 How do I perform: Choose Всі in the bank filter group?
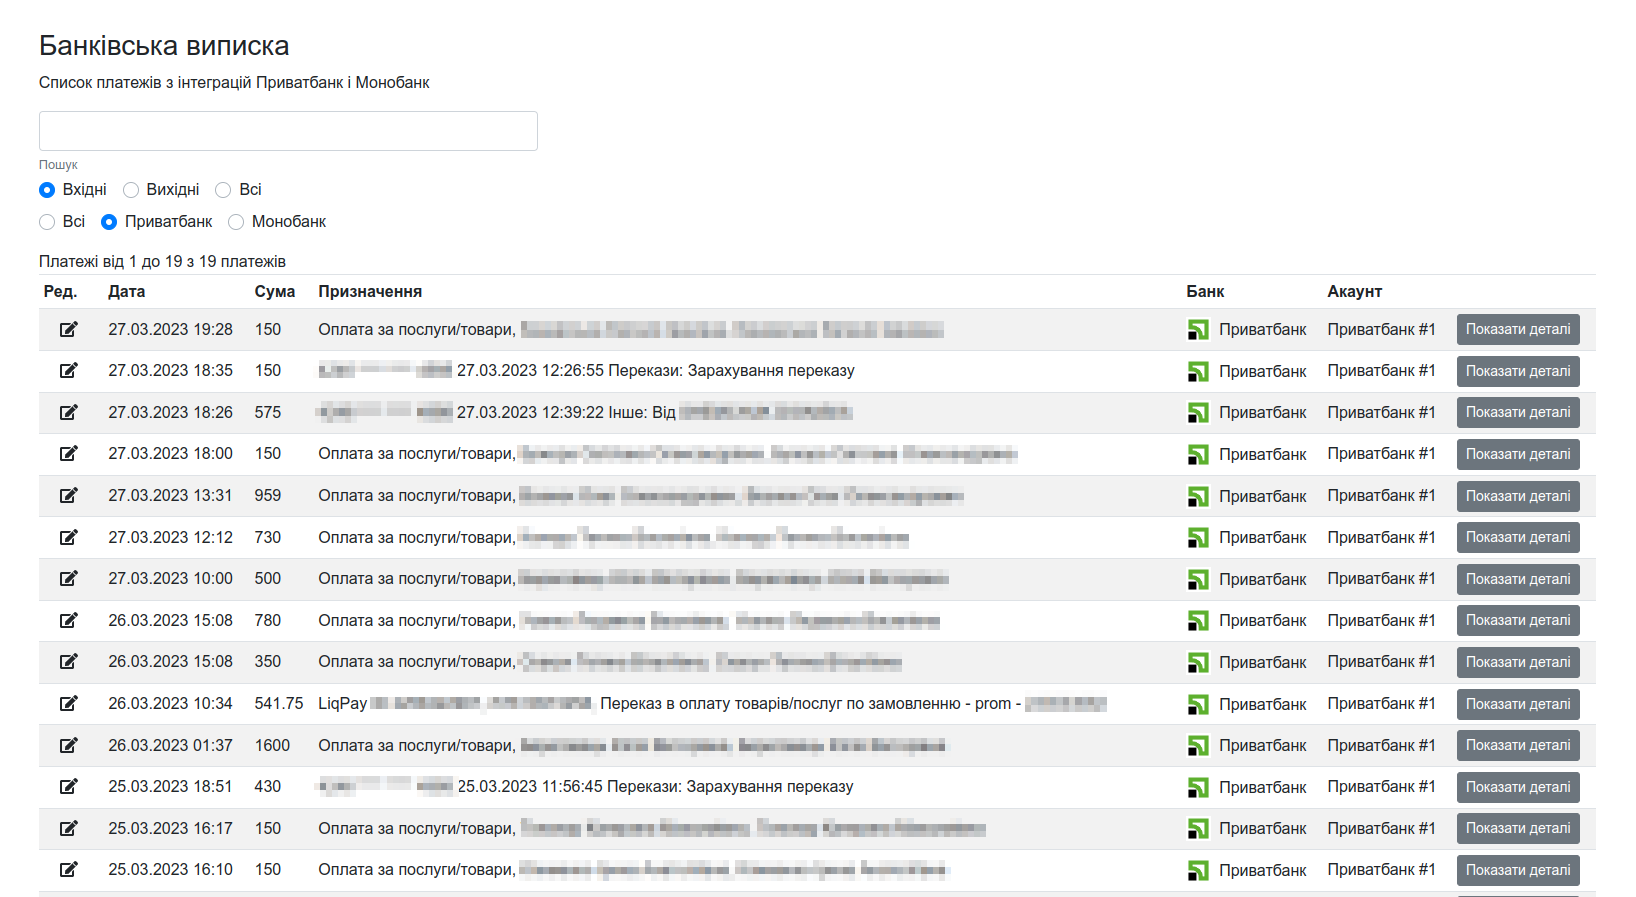click(47, 222)
